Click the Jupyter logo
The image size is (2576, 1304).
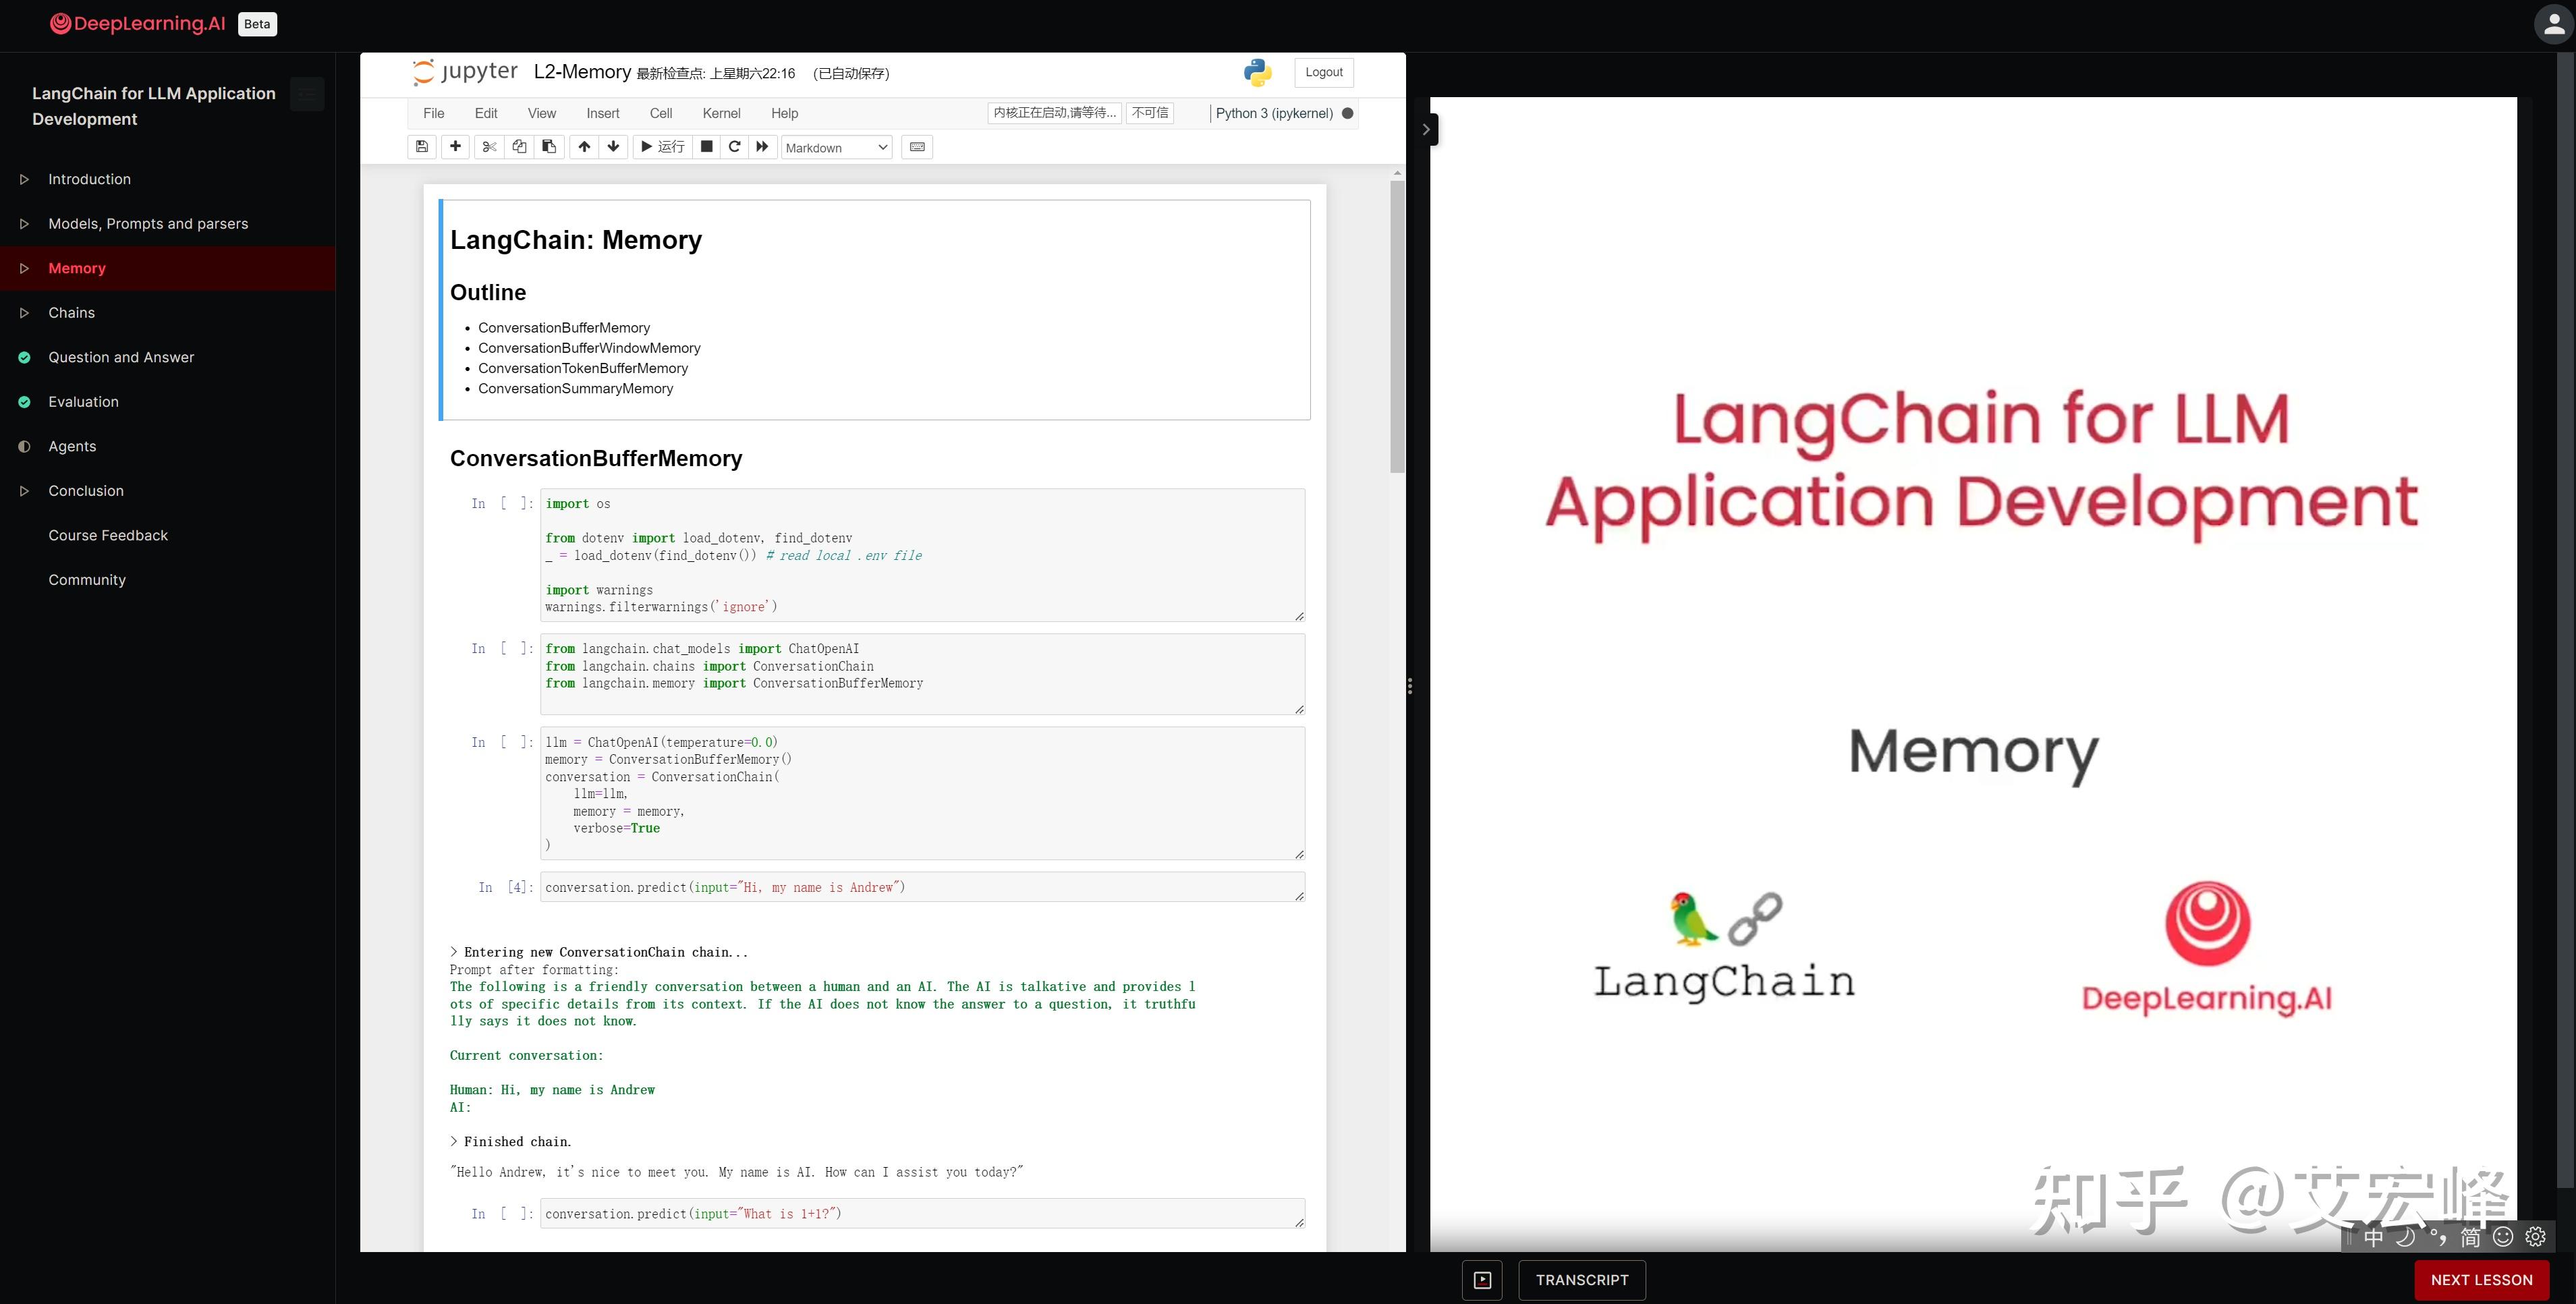[465, 72]
